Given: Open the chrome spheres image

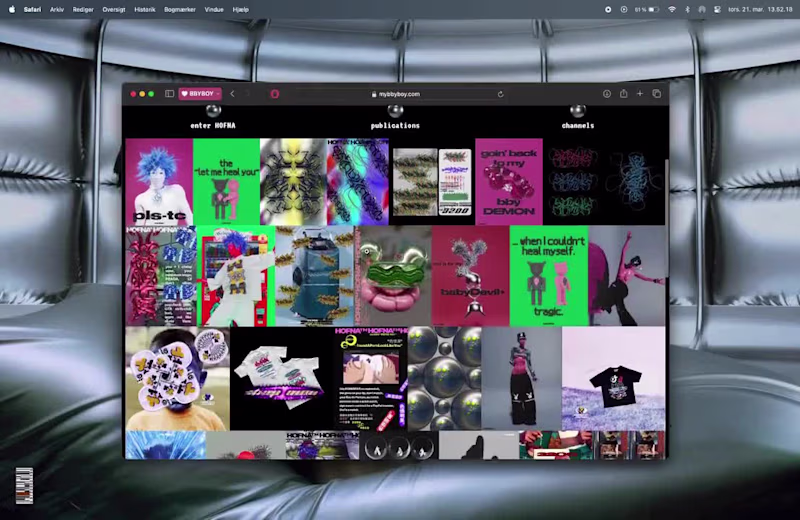Looking at the screenshot, I should point(444,379).
